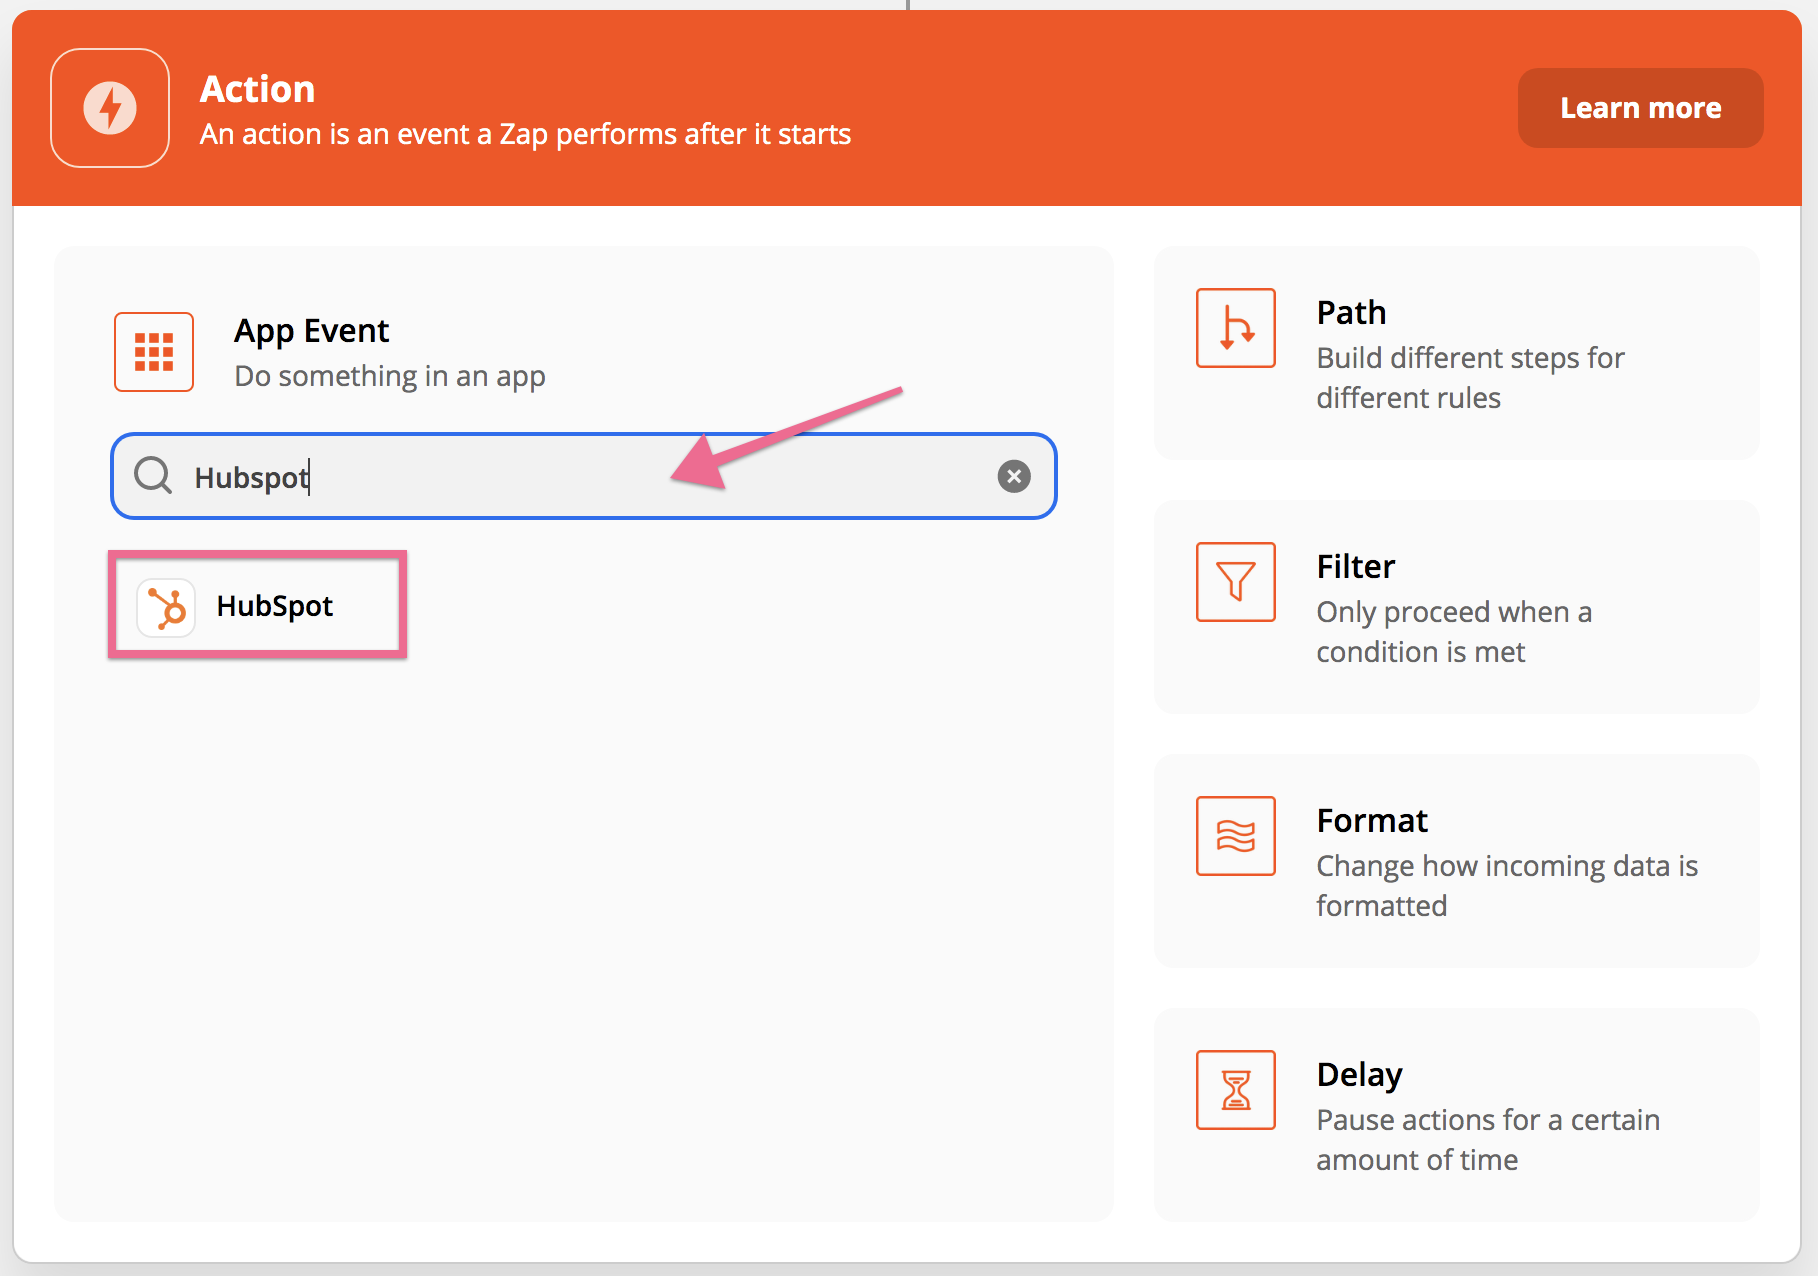Click the "App Event" heading text
The width and height of the screenshot is (1818, 1276).
[x=311, y=331]
